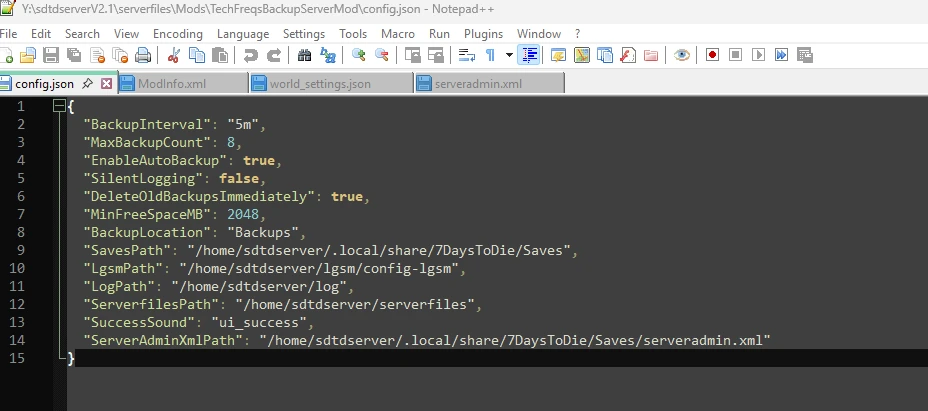Open the Settings menu
The image size is (928, 411).
[304, 34]
